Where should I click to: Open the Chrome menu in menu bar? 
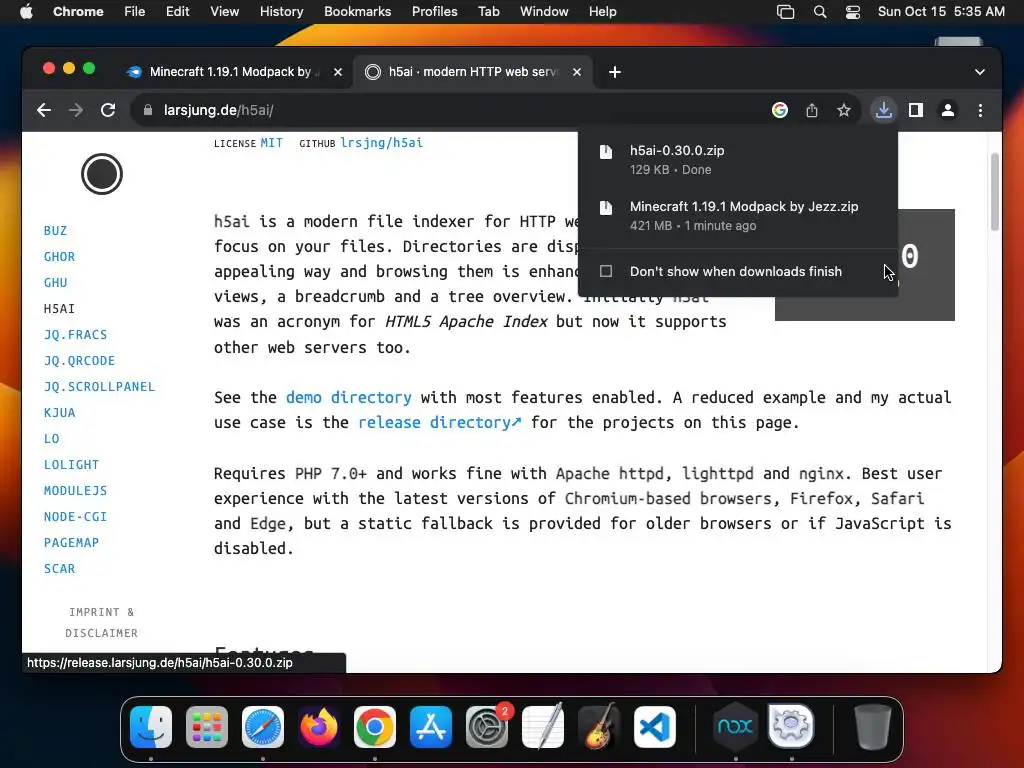point(78,12)
